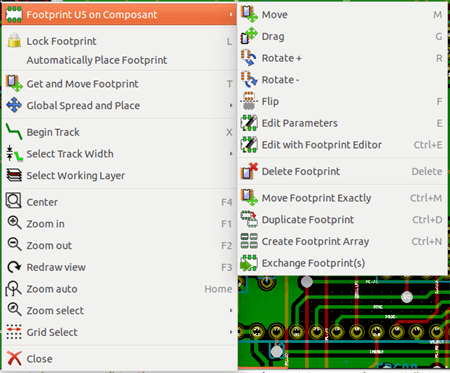Viewport: 450px width, 373px height.
Task: Select Flip entry label
Action: coord(270,101)
